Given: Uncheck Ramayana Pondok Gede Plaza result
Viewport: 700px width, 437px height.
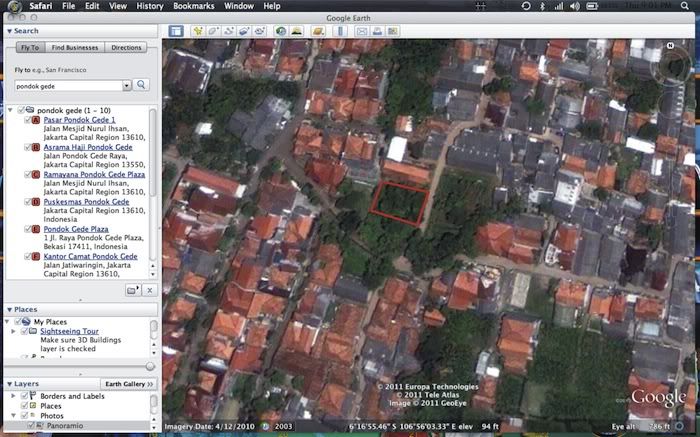Looking at the screenshot, I should click(28, 174).
